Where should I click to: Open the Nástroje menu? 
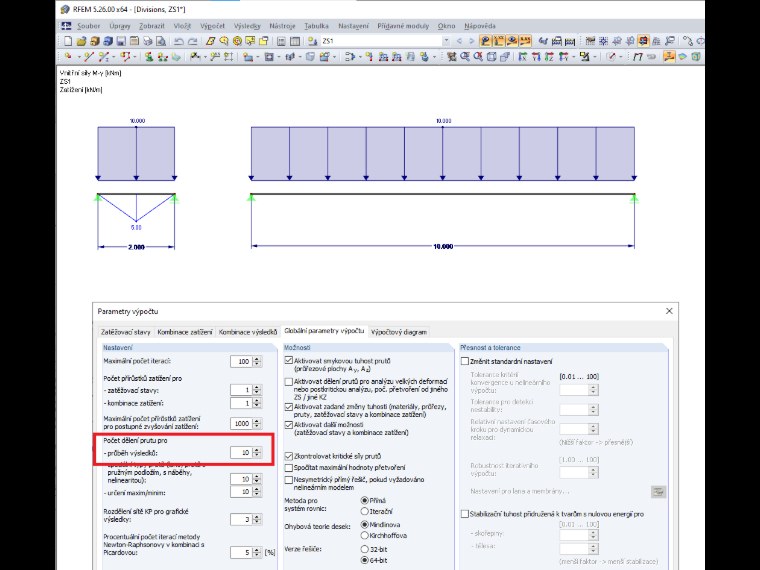(283, 26)
